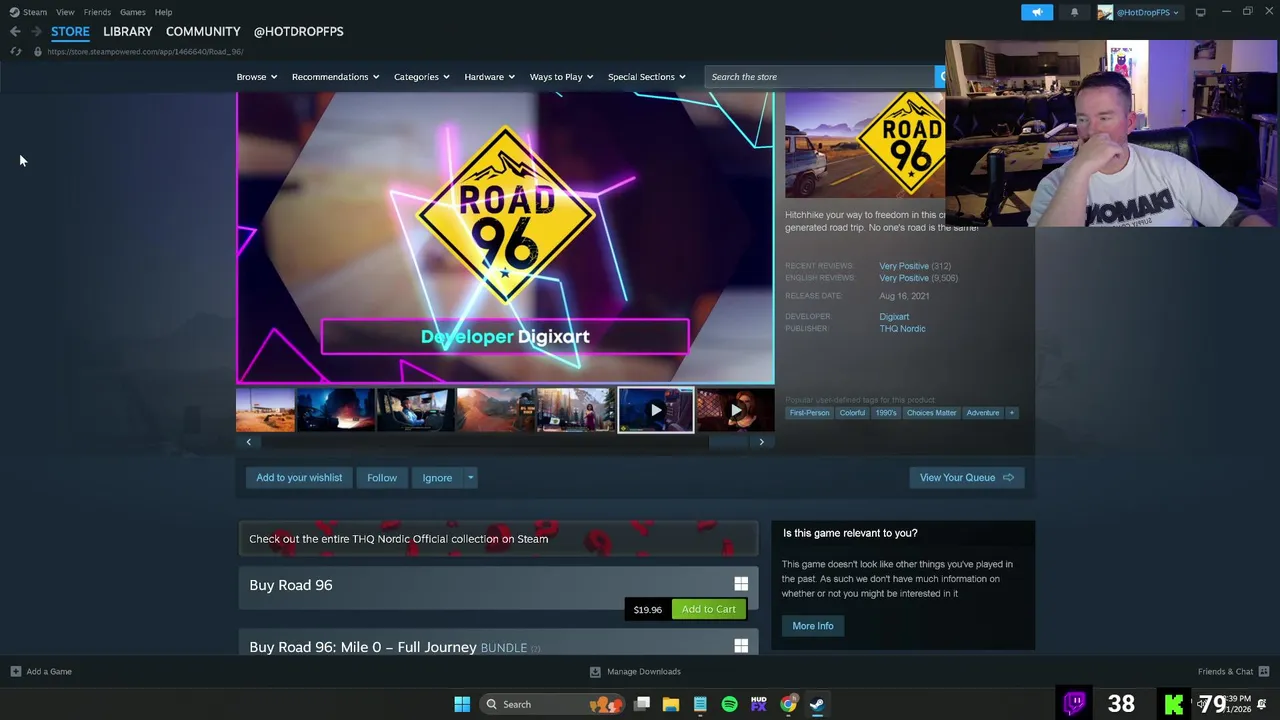
Task: Click the padlock icon beside the URL
Action: tap(37, 52)
